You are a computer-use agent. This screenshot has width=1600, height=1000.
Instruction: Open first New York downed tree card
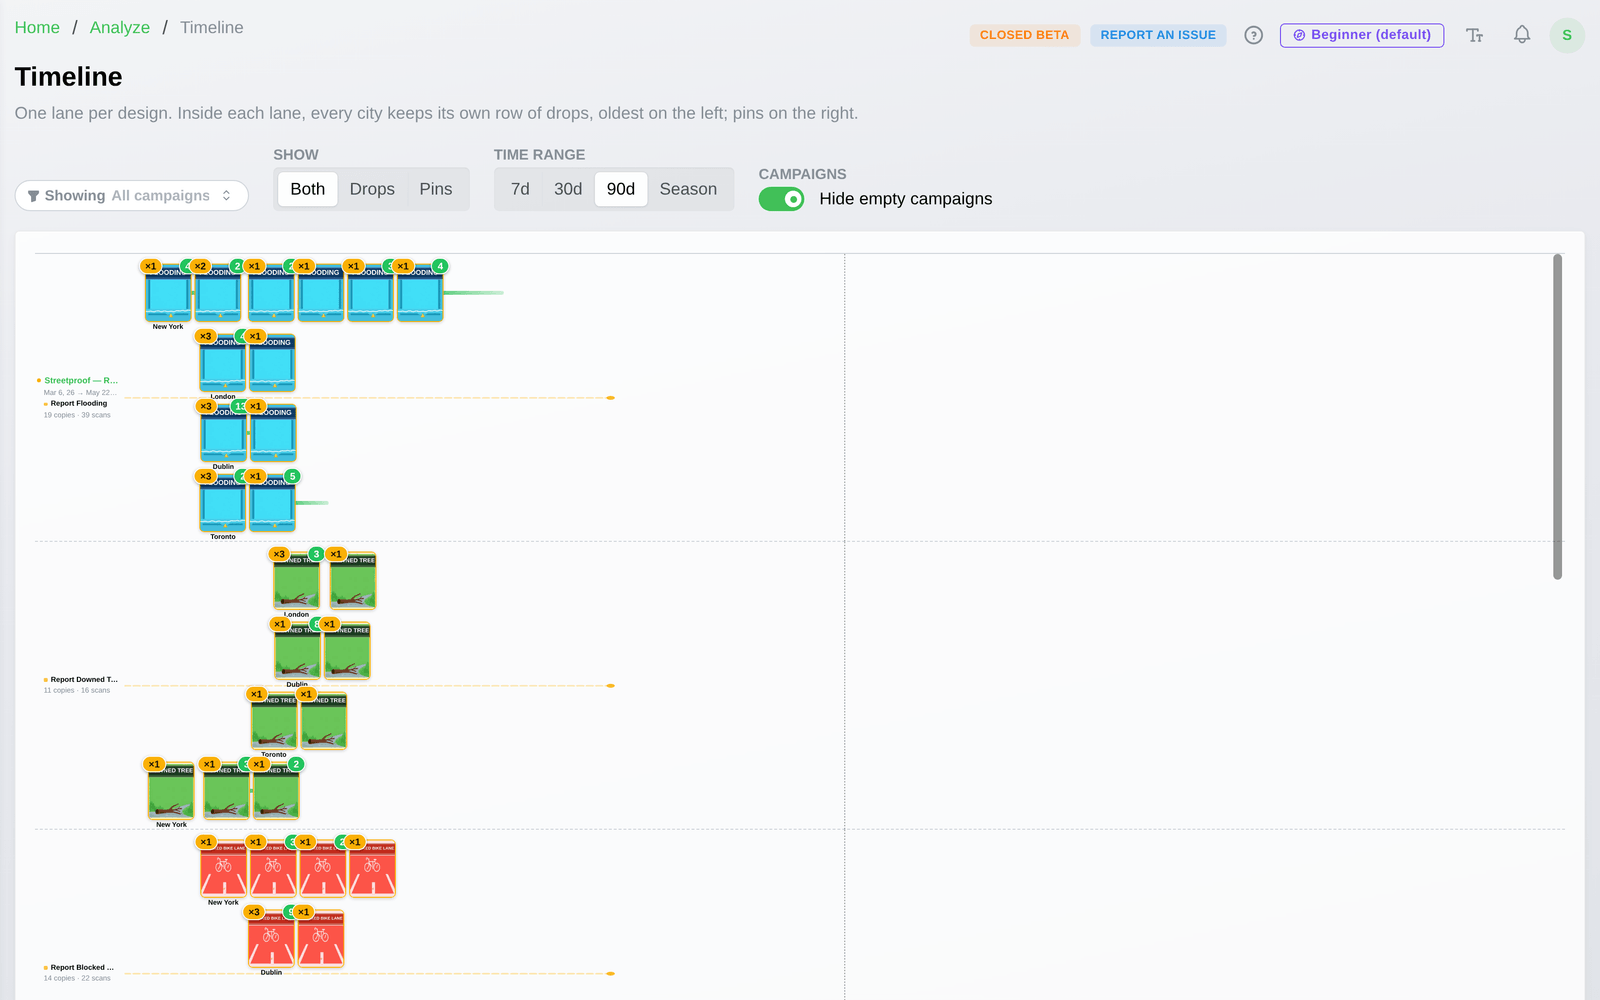pyautogui.click(x=171, y=791)
